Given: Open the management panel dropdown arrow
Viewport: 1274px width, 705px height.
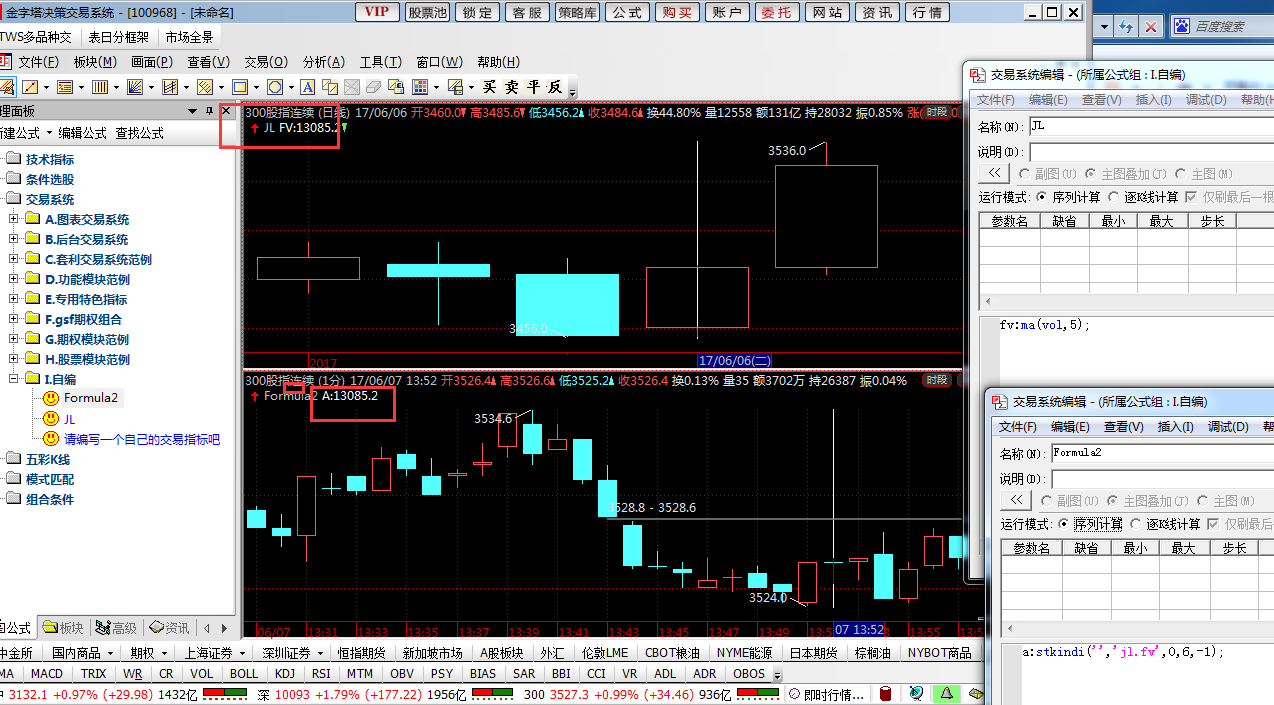Looking at the screenshot, I should point(191,111).
